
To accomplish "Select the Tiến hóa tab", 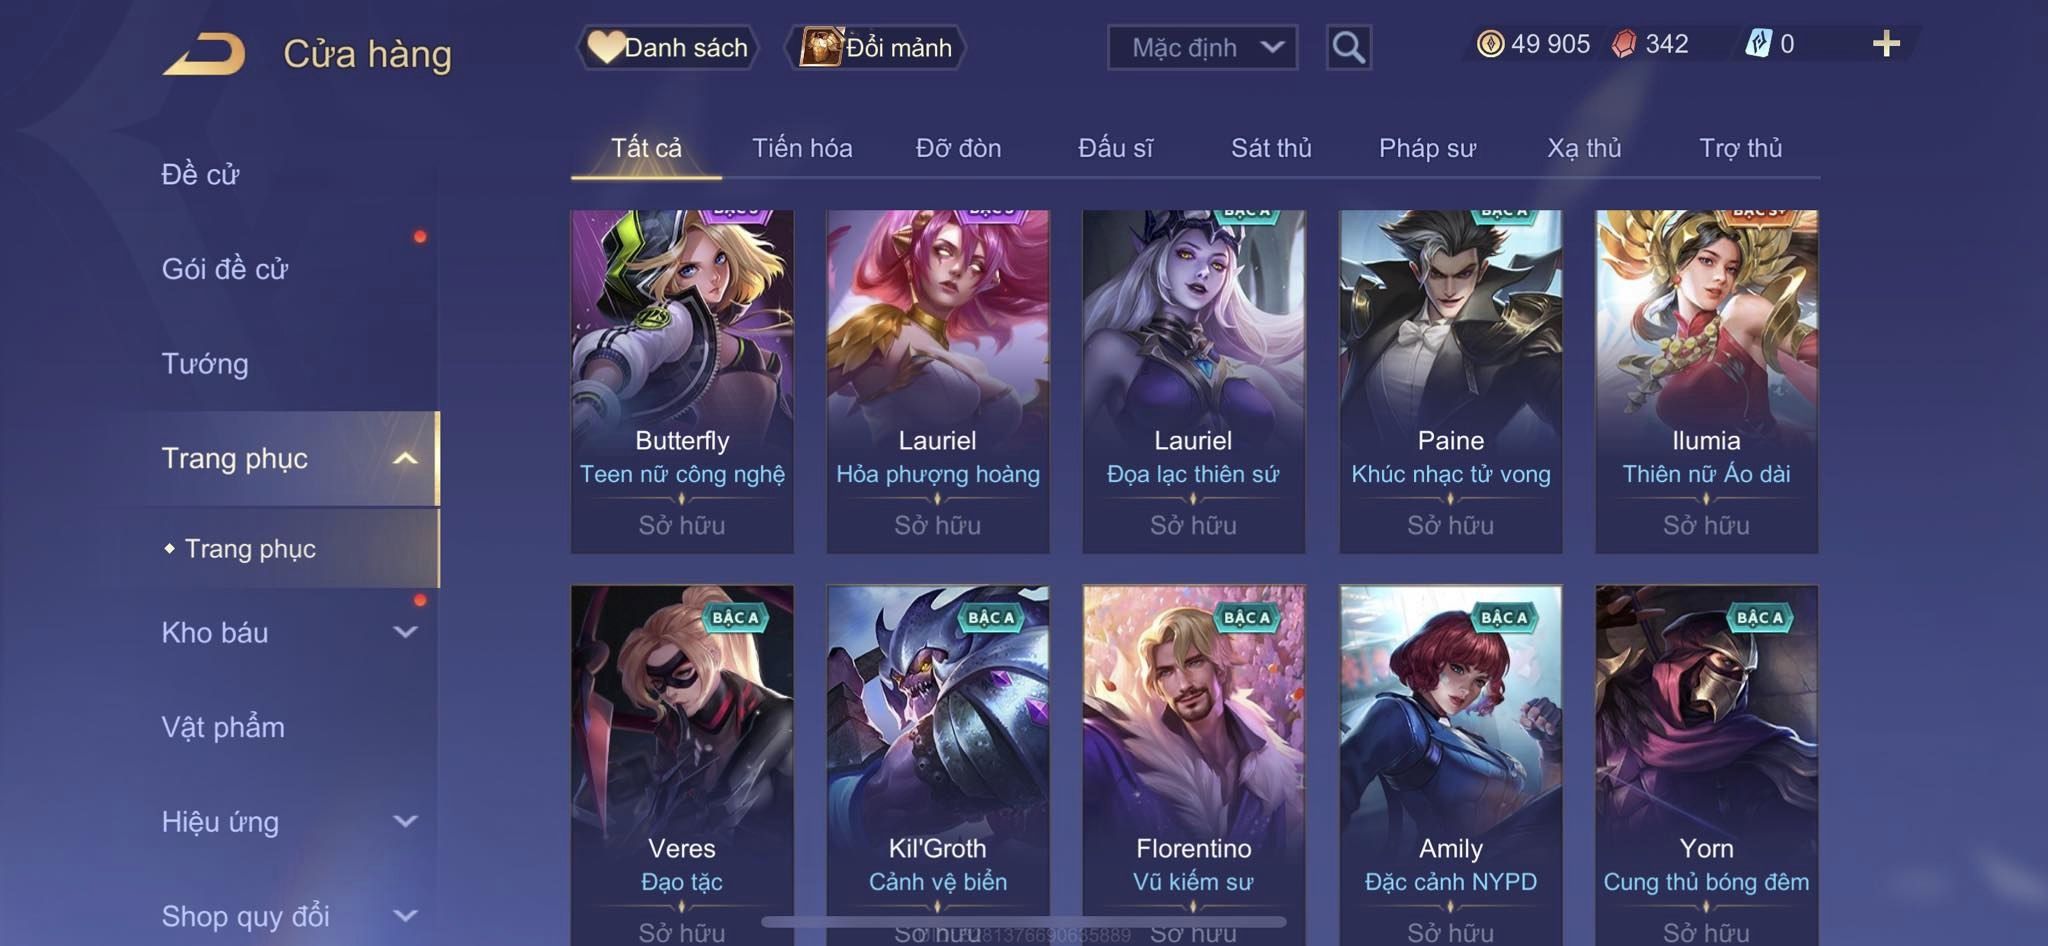I will (x=802, y=148).
